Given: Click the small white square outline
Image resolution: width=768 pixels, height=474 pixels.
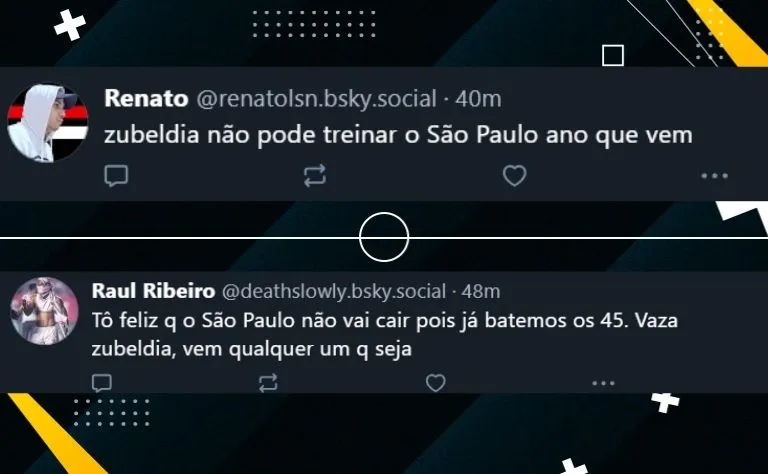Looking at the screenshot, I should coord(613,55).
